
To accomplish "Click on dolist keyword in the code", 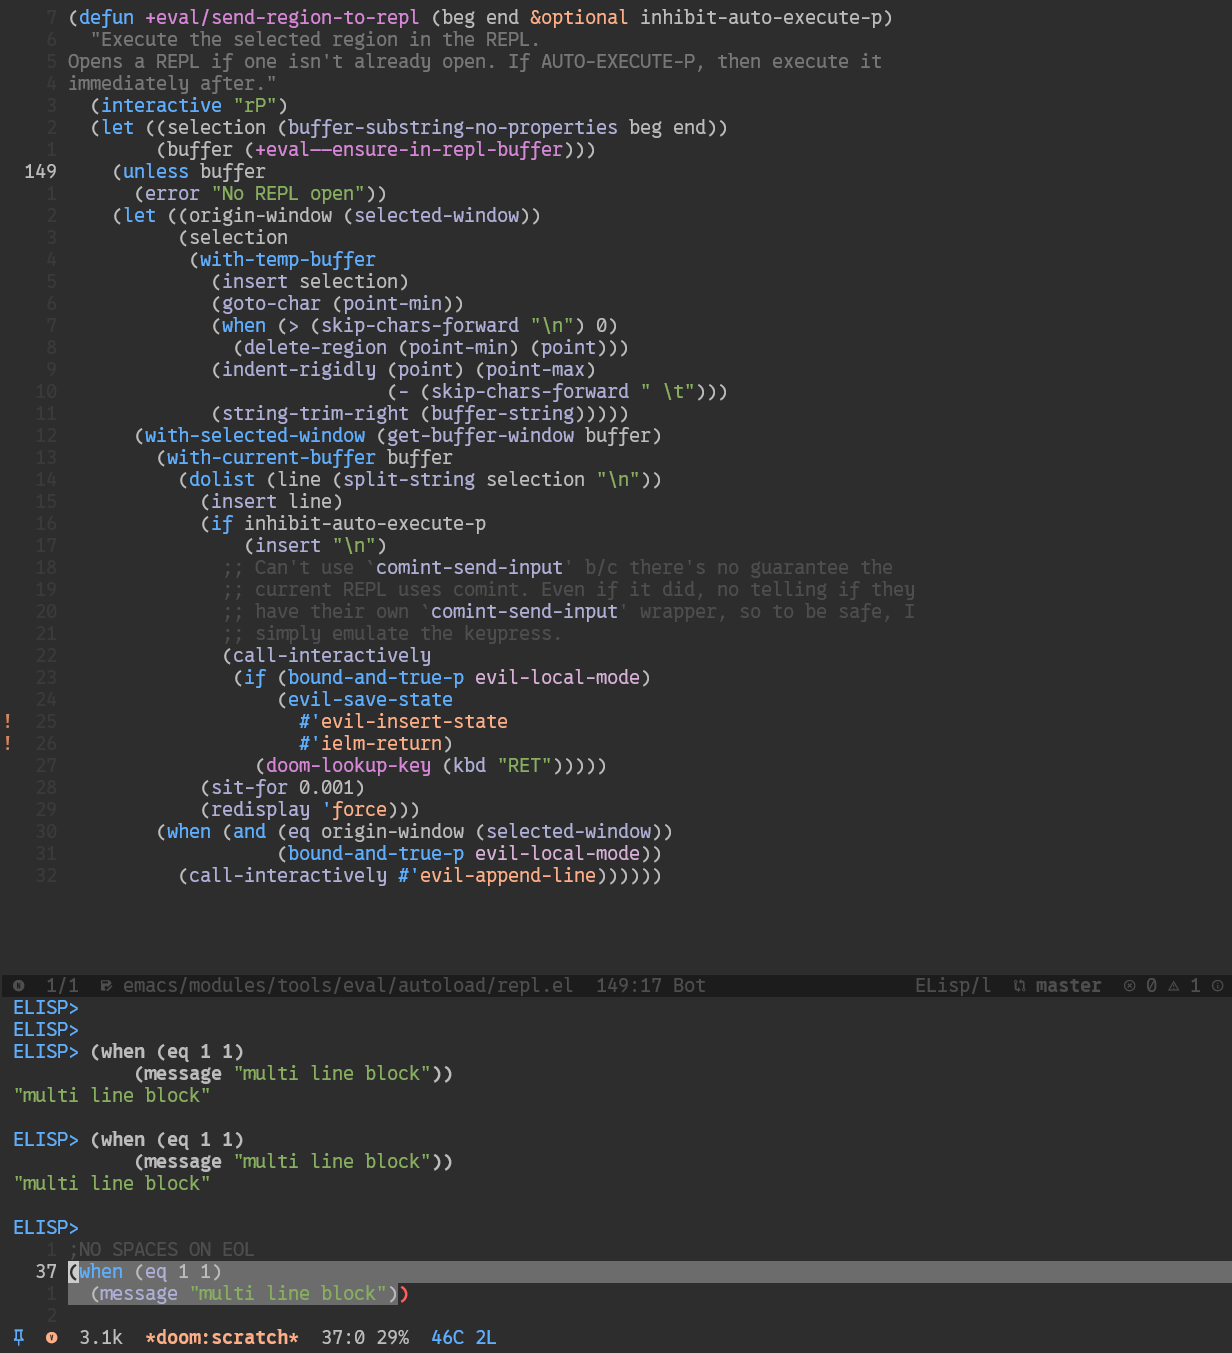I will (x=222, y=479).
